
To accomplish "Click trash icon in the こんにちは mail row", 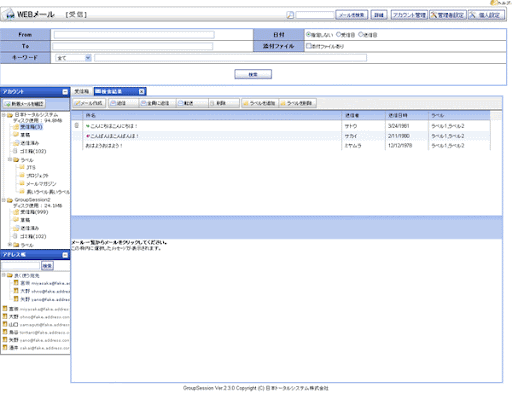I will click(x=77, y=125).
